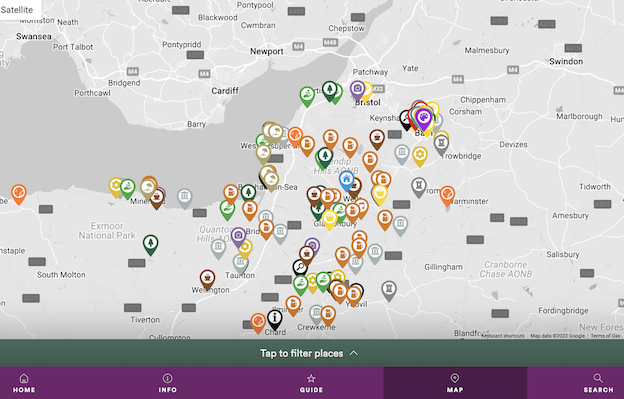Image resolution: width=624 pixels, height=399 pixels.
Task: Click the purple palette pin at Bath
Action: [424, 119]
